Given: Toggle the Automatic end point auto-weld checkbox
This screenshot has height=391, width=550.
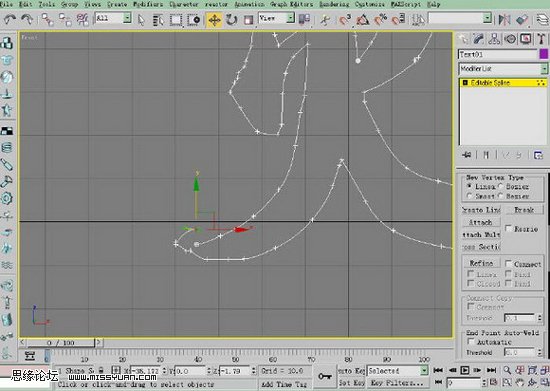Looking at the screenshot, I should [x=471, y=341].
